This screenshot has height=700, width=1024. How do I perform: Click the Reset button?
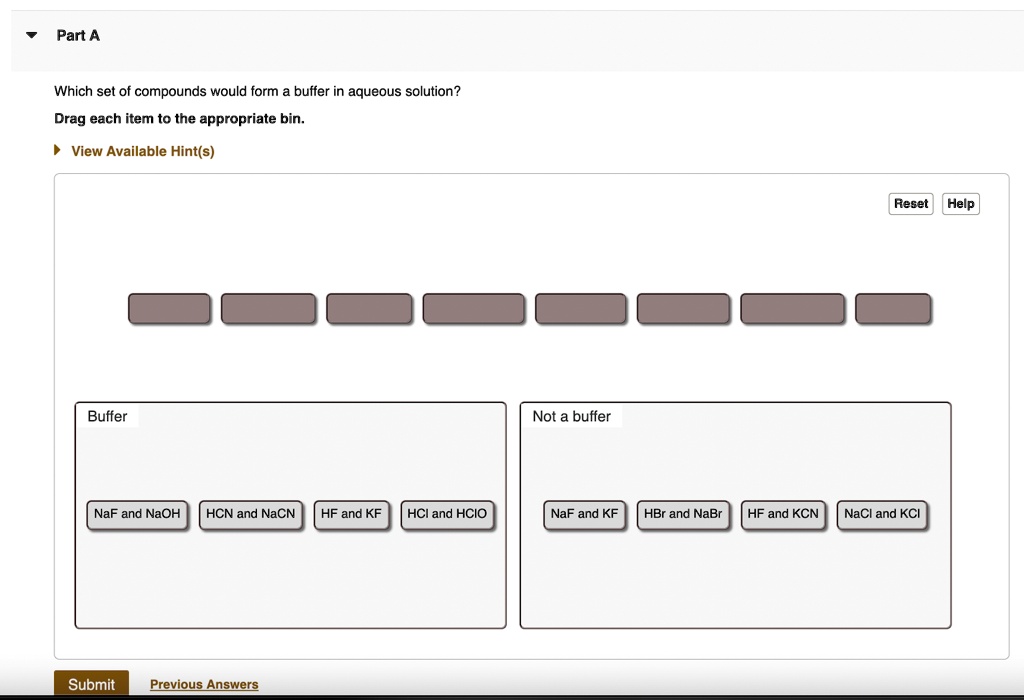tap(910, 203)
